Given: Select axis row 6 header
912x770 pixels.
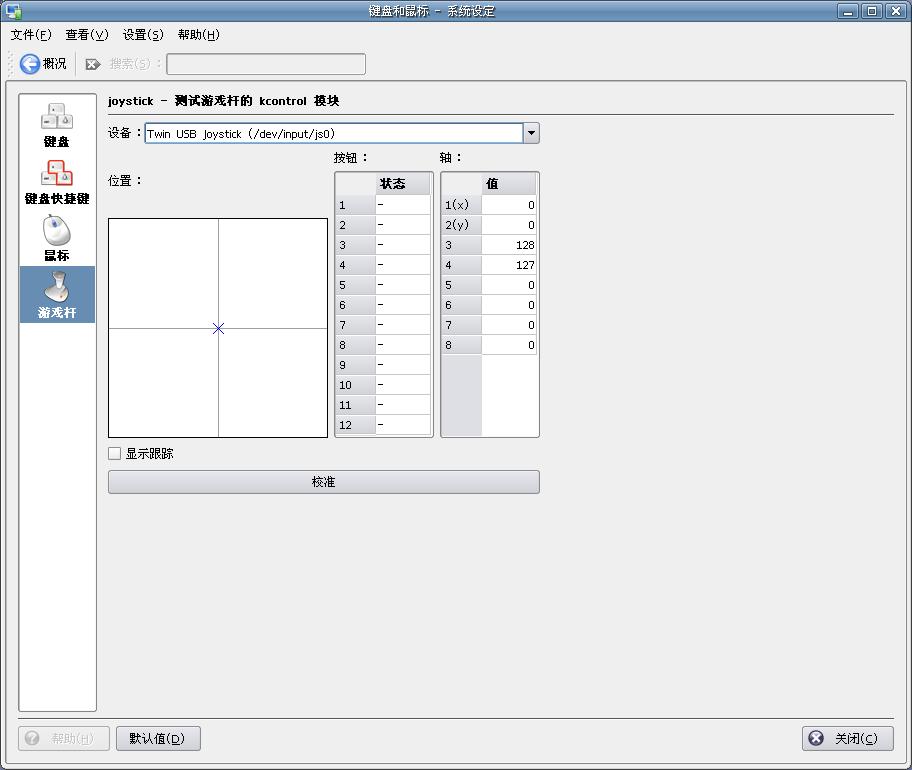Looking at the screenshot, I should coord(462,305).
